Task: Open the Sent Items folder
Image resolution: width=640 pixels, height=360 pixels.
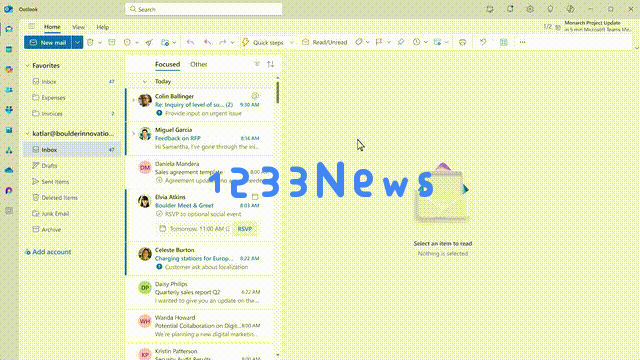Action: click(x=72, y=182)
